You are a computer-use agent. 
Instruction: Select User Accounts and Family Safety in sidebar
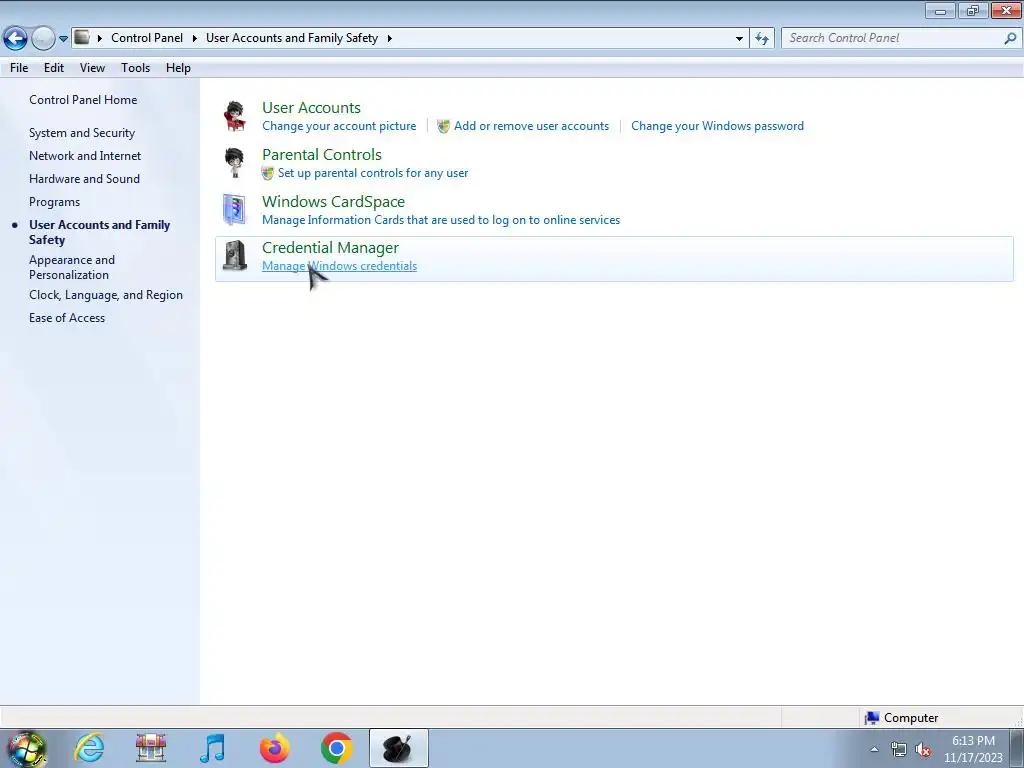pyautogui.click(x=99, y=232)
